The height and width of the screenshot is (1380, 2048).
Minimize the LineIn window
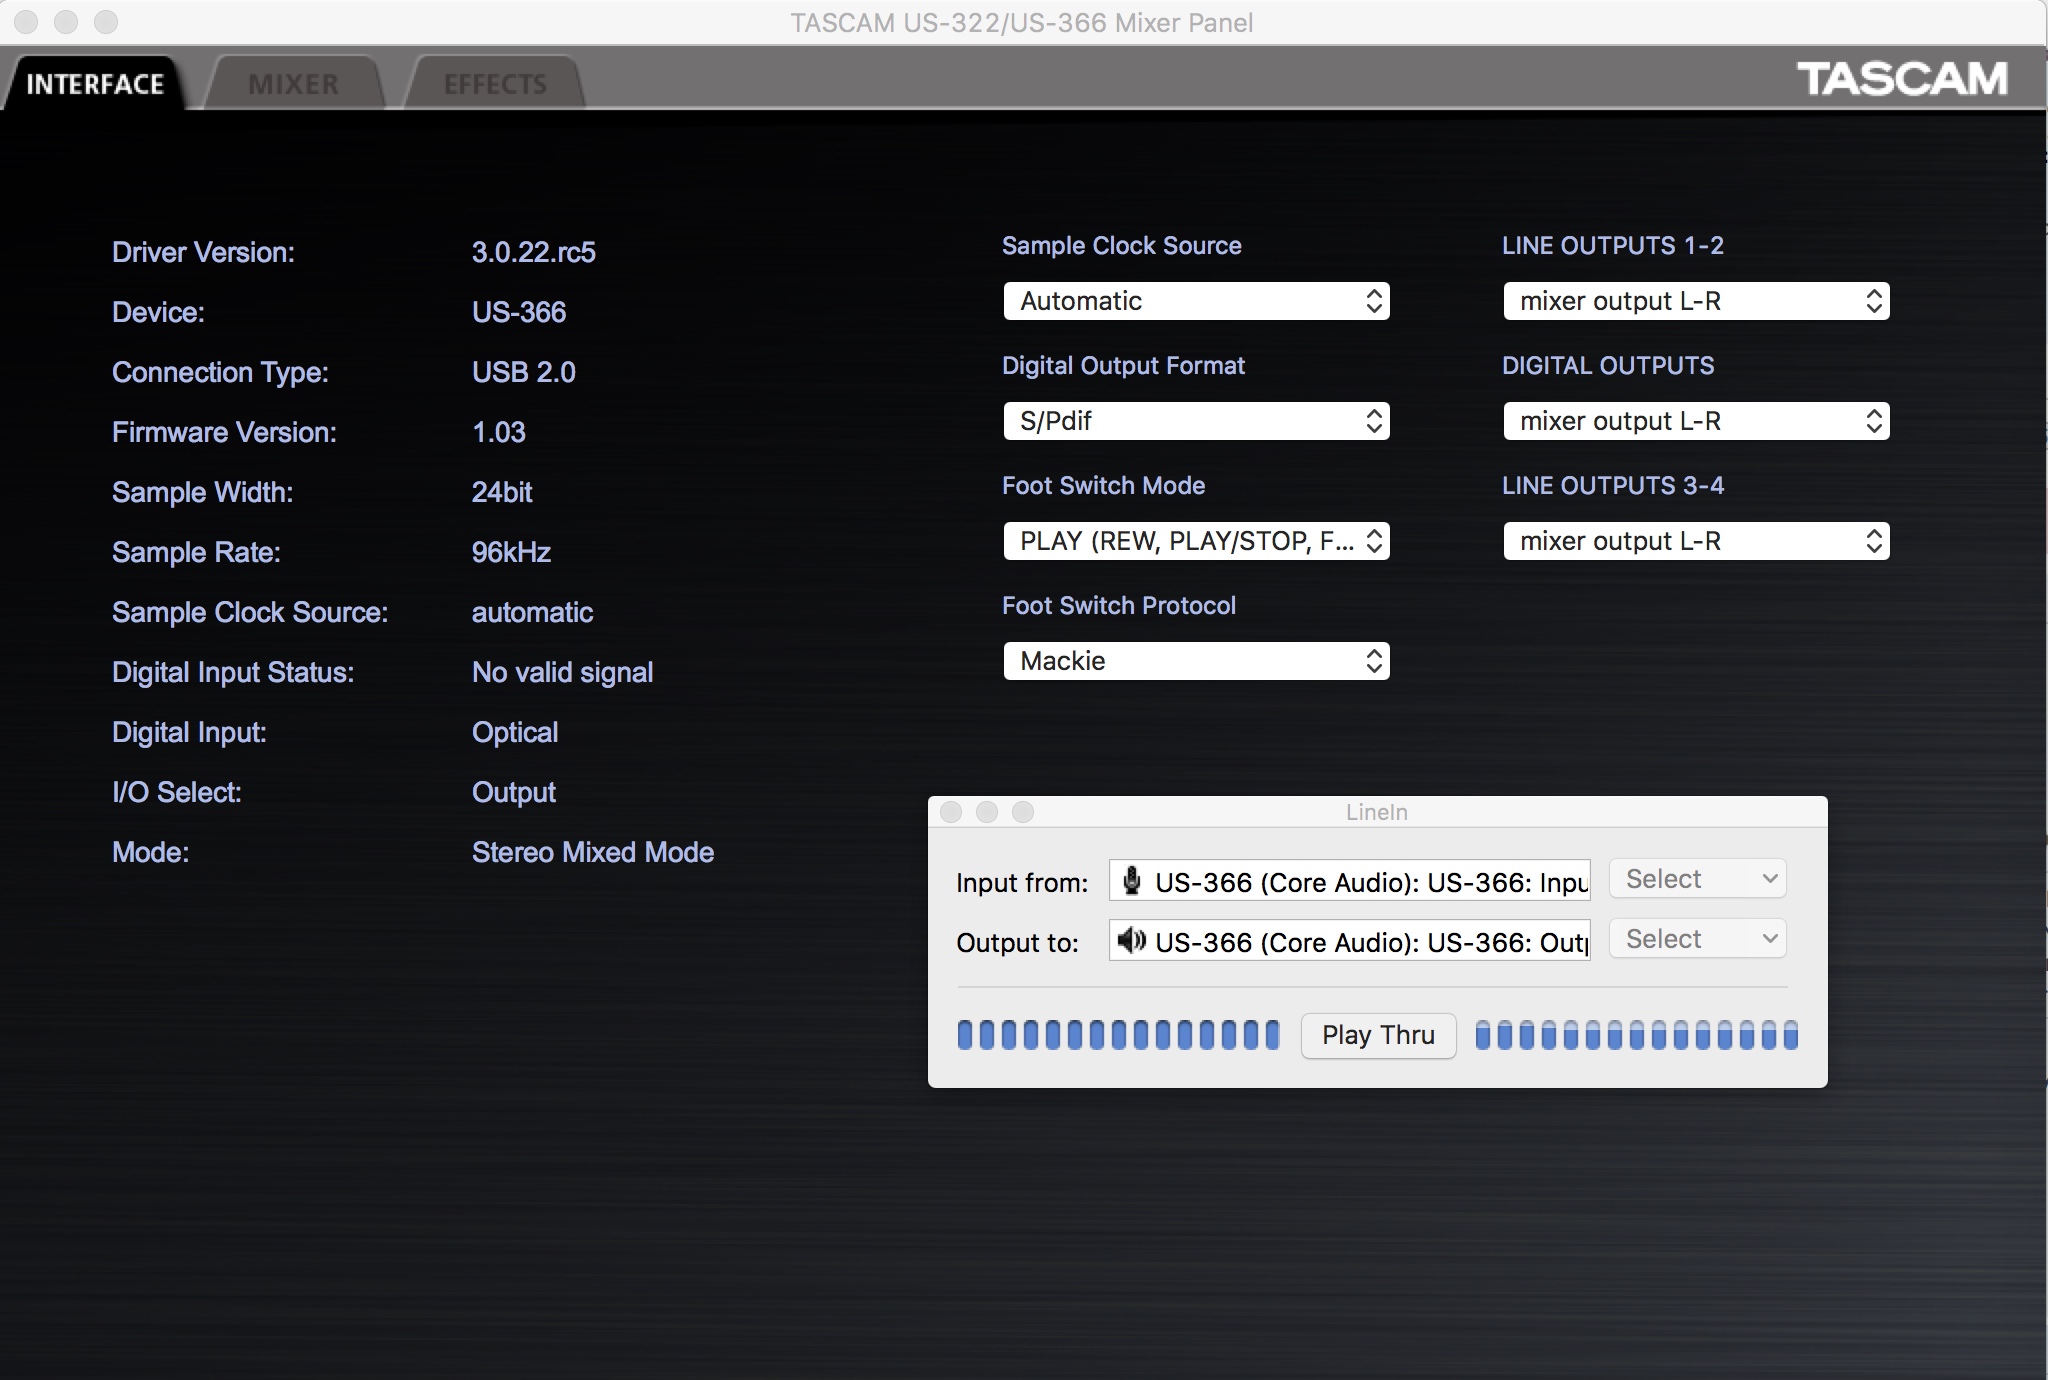tap(987, 812)
